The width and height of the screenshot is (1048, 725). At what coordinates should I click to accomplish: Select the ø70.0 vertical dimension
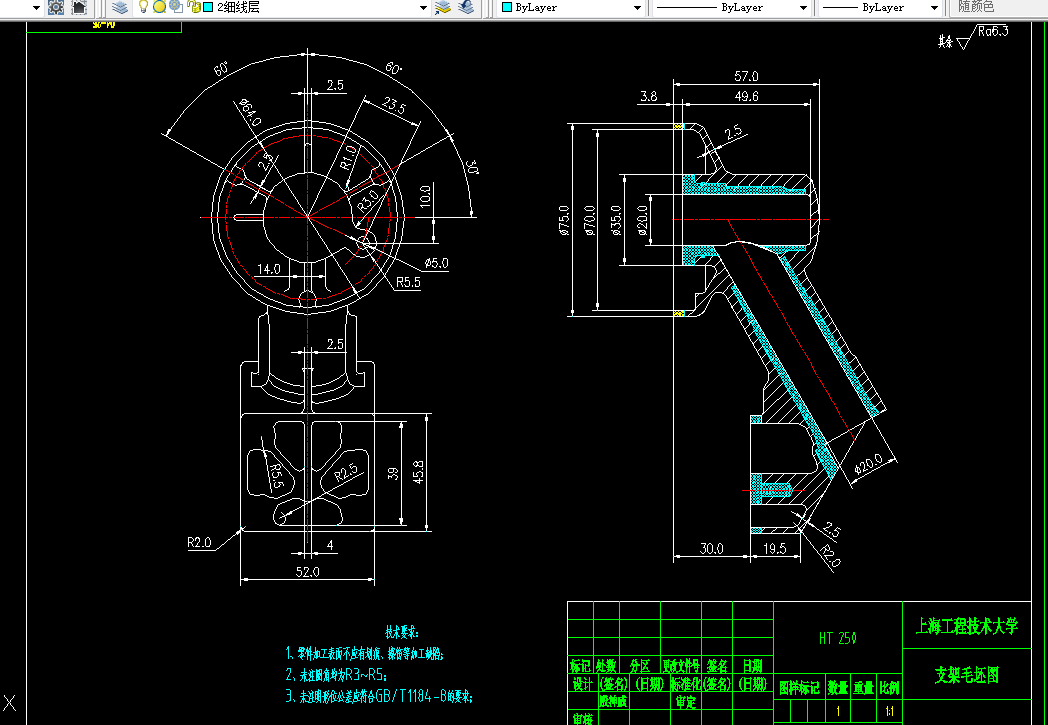tap(590, 220)
